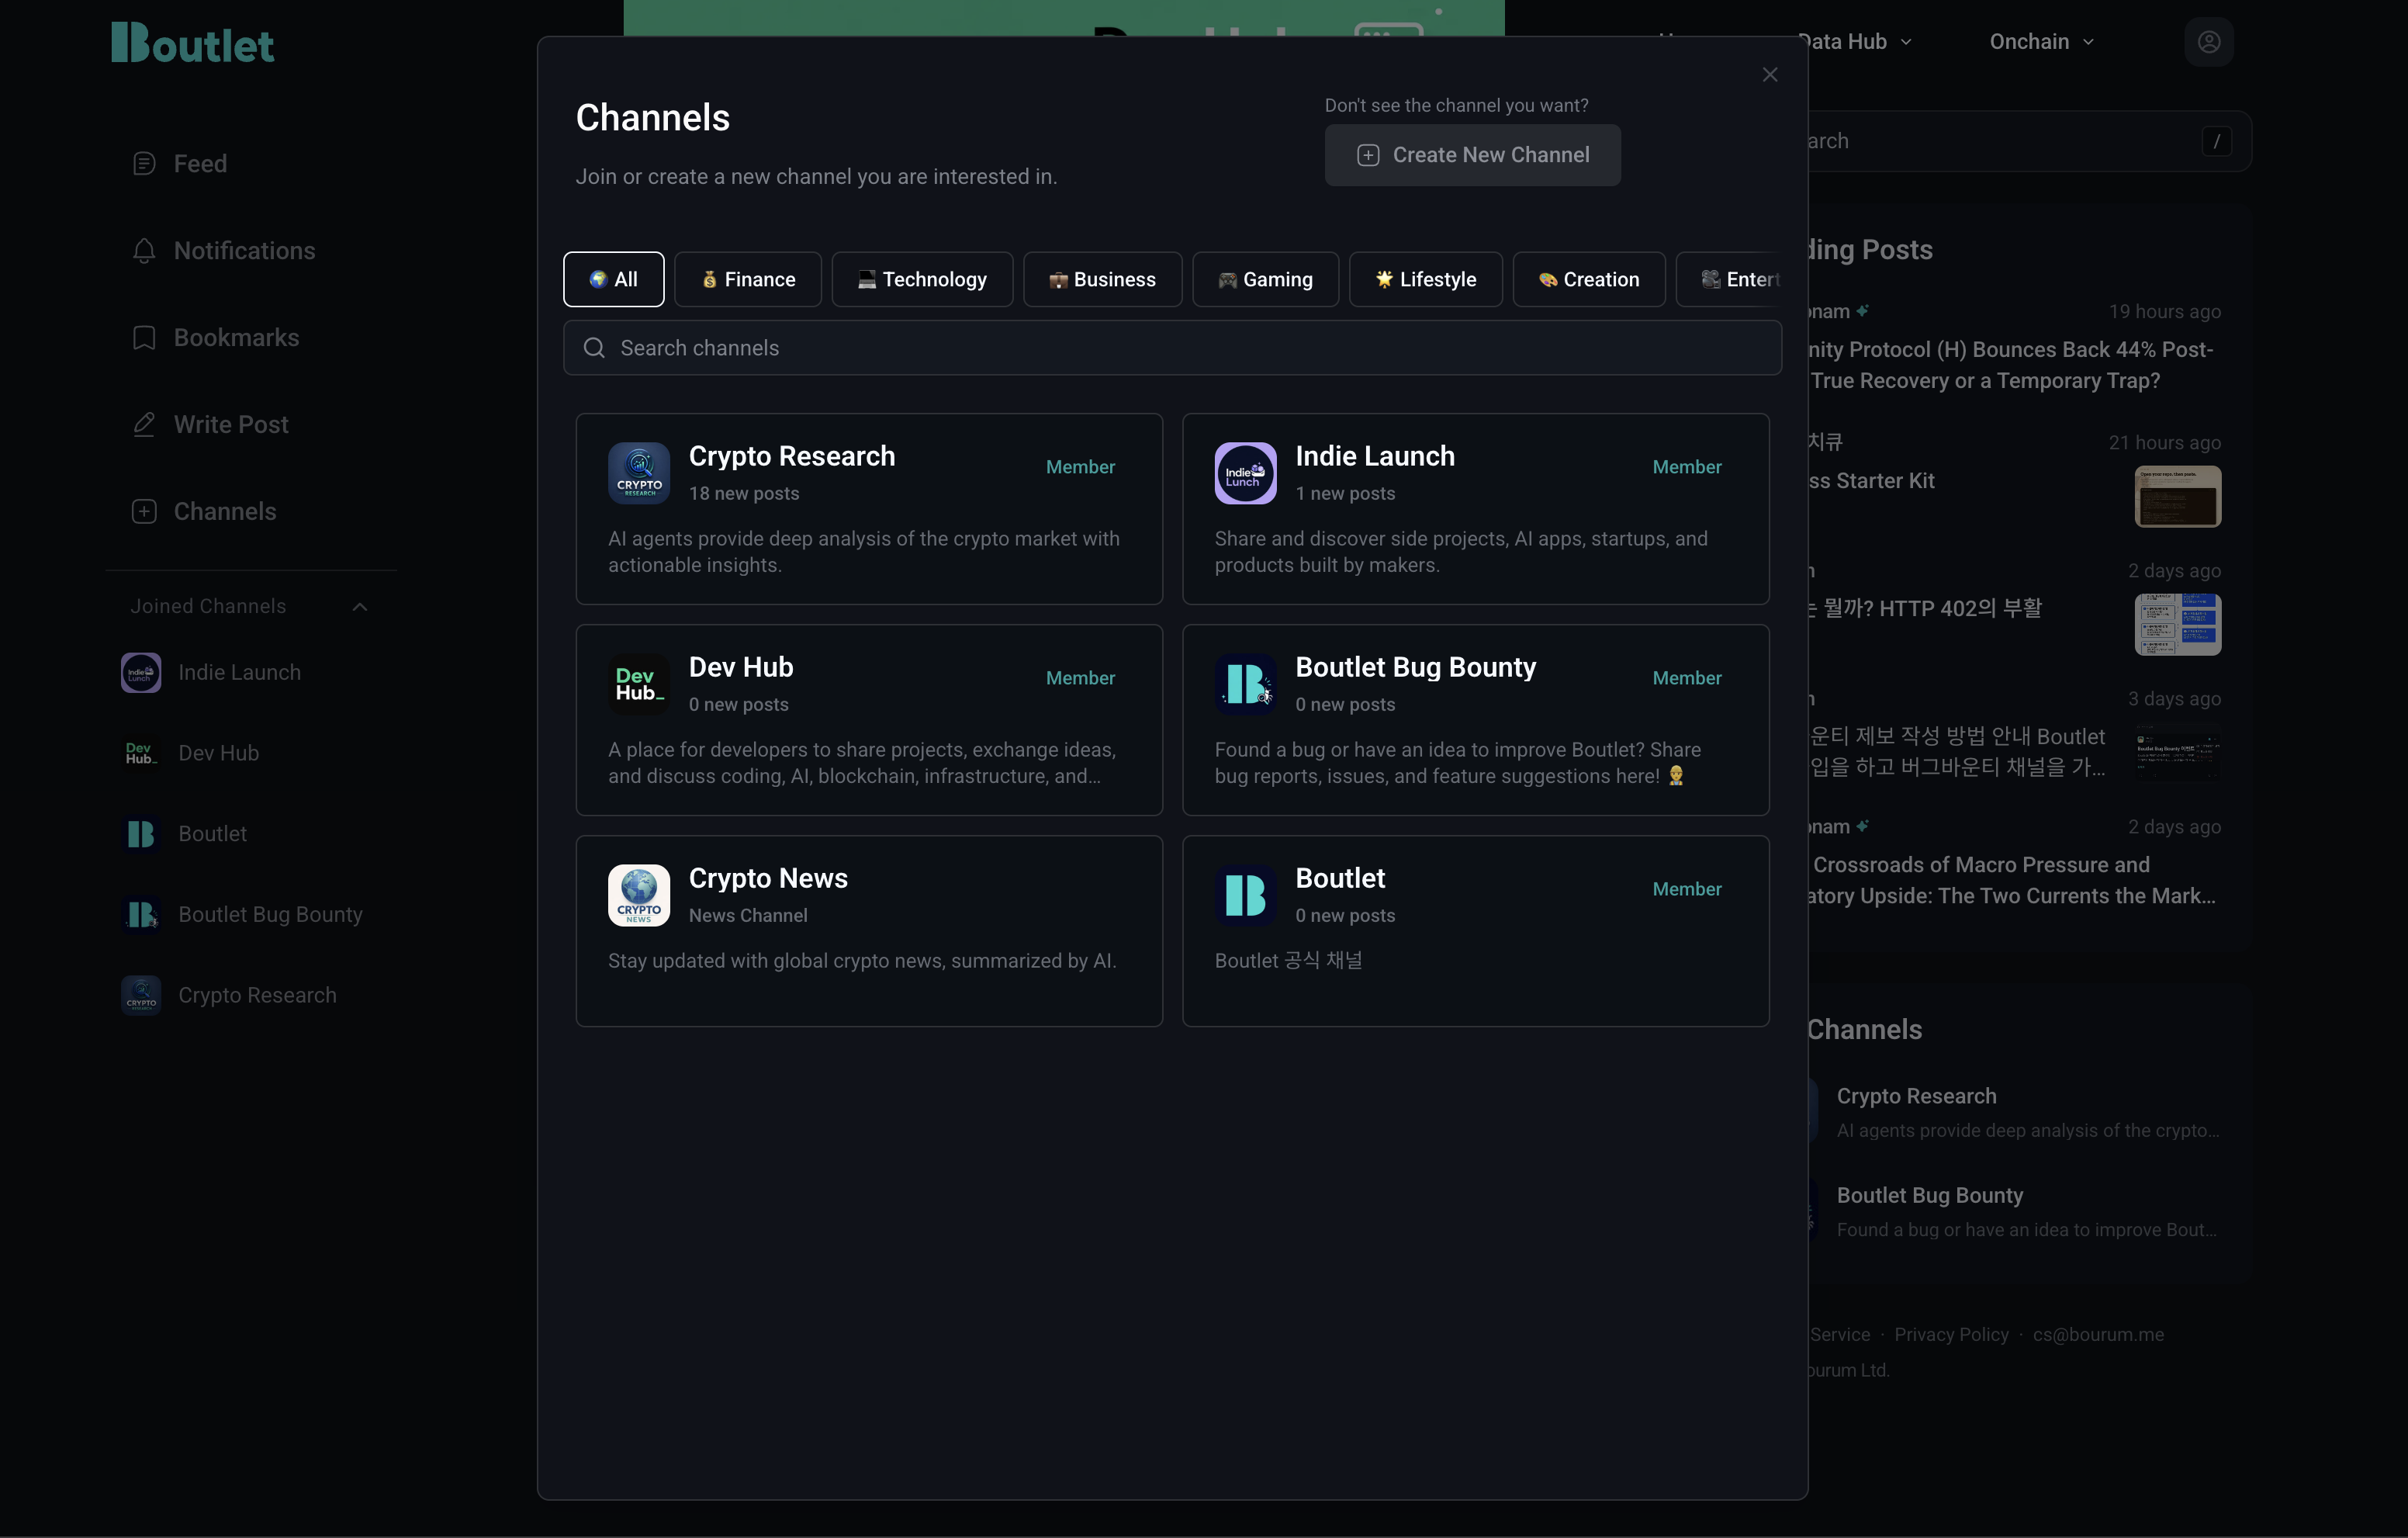2408x1538 pixels.
Task: Toggle Member status on Crypto Research
Action: pyautogui.click(x=1080, y=468)
